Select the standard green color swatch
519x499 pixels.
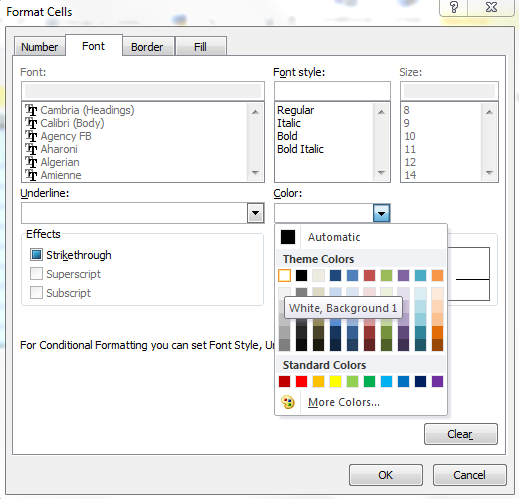pyautogui.click(x=369, y=381)
